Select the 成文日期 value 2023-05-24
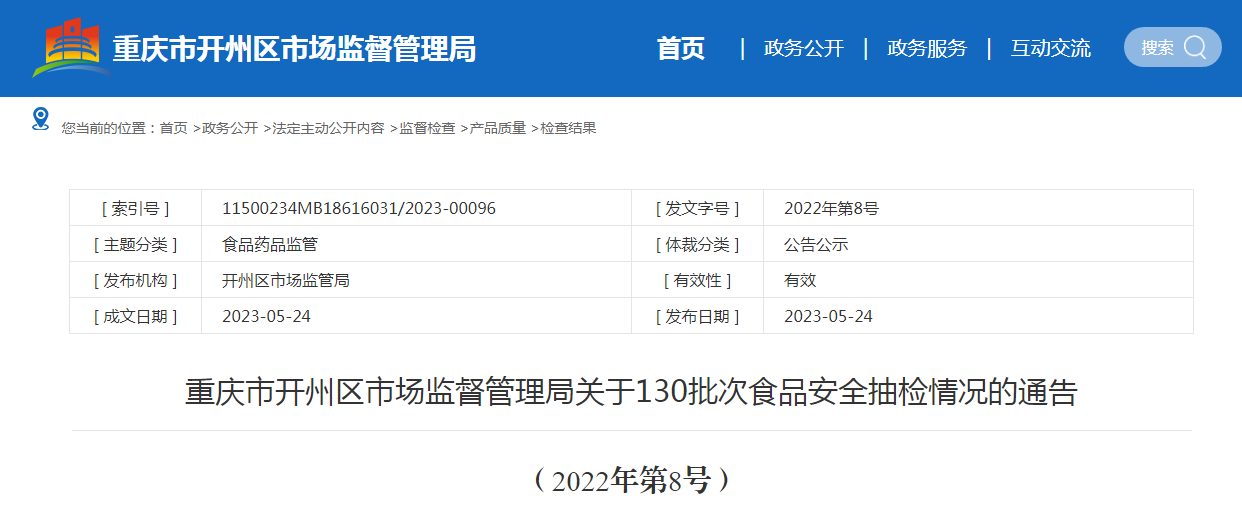The height and width of the screenshot is (520, 1242). tap(266, 316)
